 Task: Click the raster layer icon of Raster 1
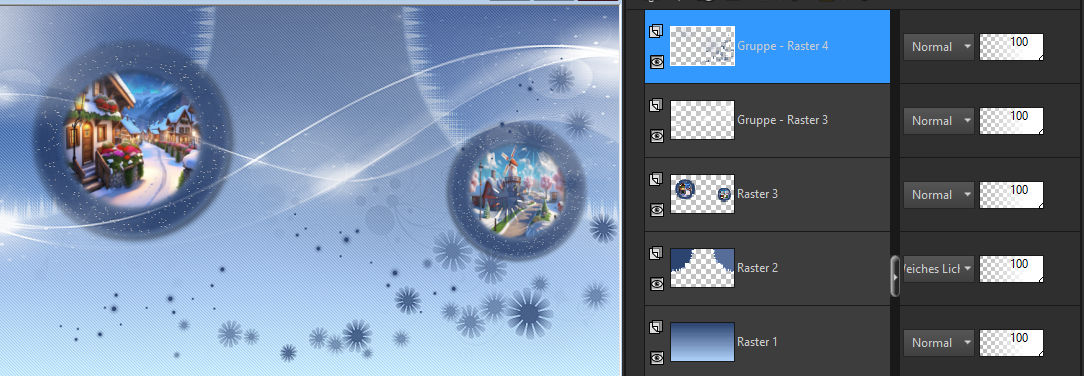657,327
